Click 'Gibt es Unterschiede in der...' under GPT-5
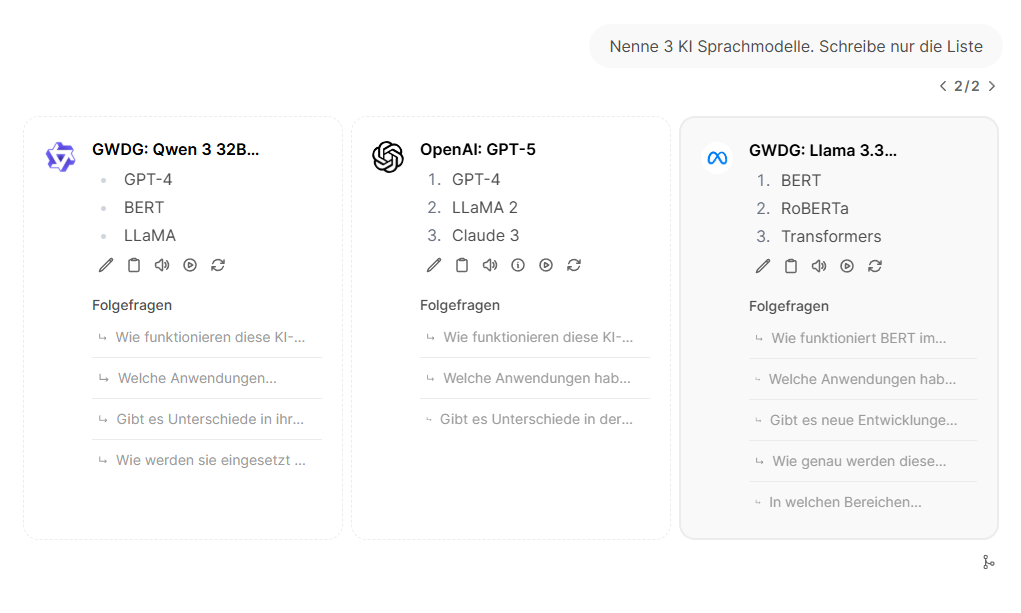 [535, 419]
